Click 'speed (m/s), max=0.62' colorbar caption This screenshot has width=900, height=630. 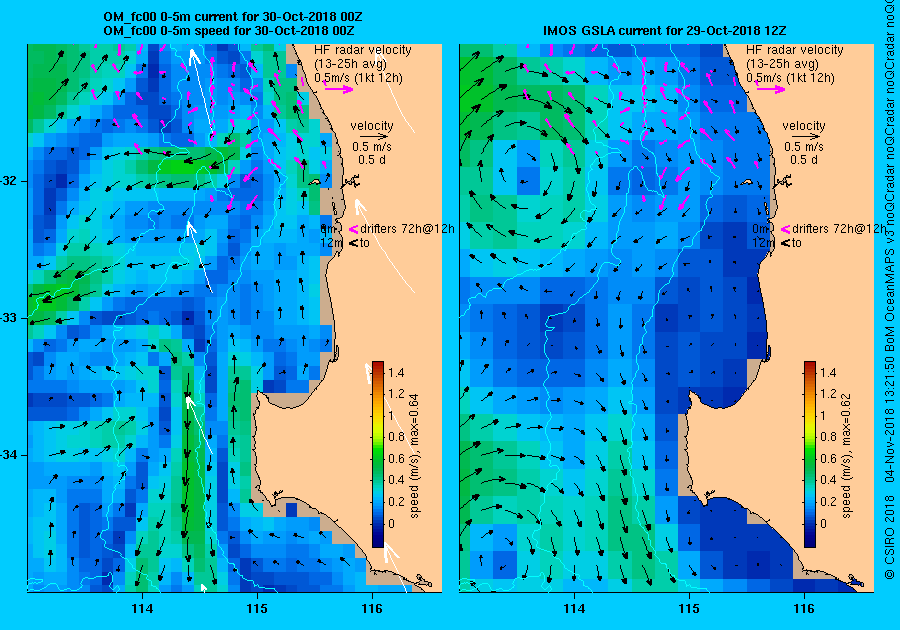846,456
